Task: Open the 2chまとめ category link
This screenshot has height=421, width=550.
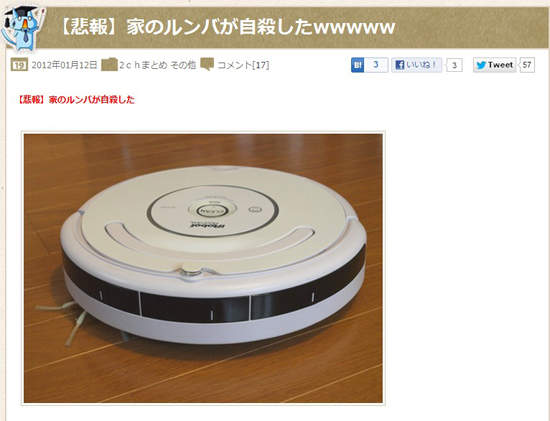Action: [143, 65]
